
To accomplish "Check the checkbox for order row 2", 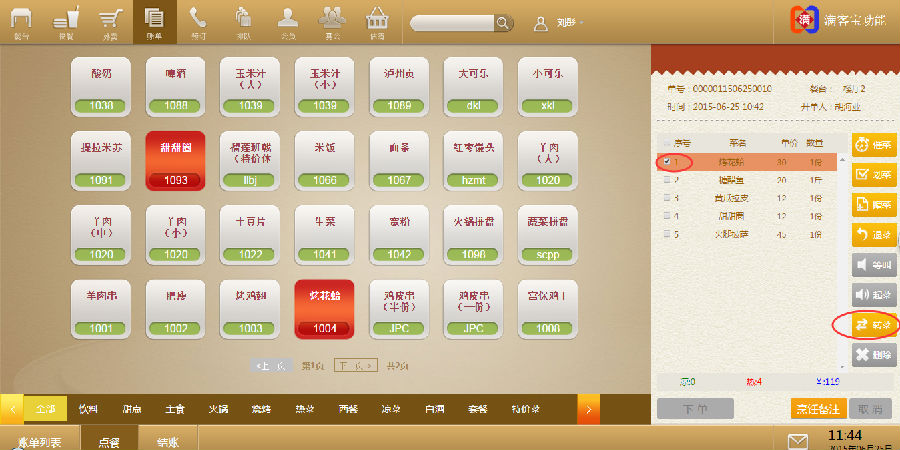I will point(666,180).
